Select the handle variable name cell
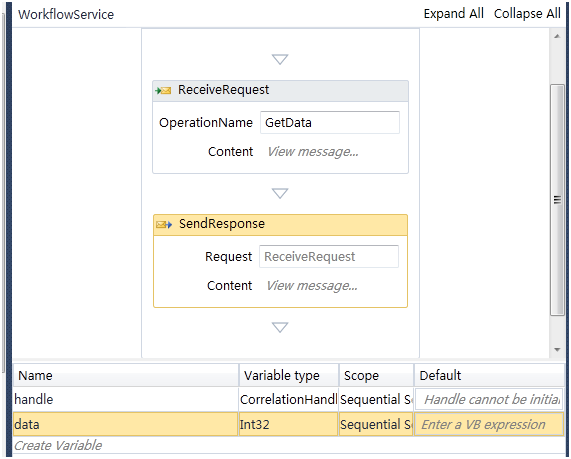This screenshot has height=459, width=571. [126, 400]
